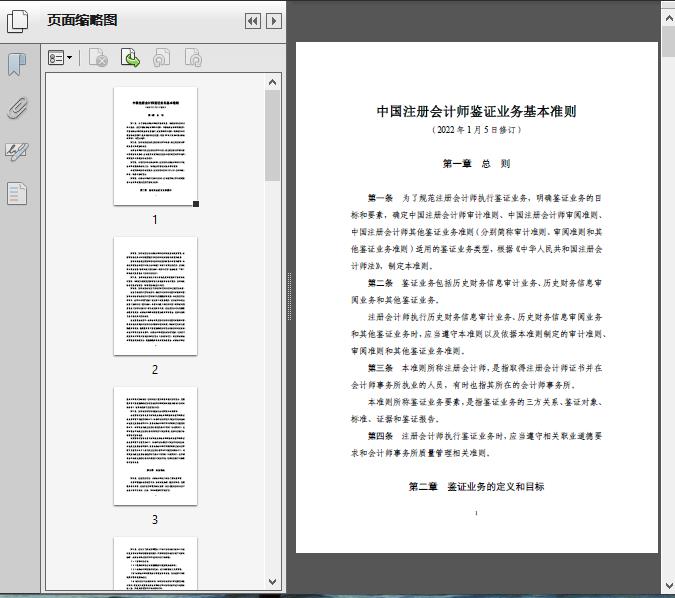The width and height of the screenshot is (675, 598).
Task: Click the 第一条 paragraph label
Action: click(x=380, y=198)
